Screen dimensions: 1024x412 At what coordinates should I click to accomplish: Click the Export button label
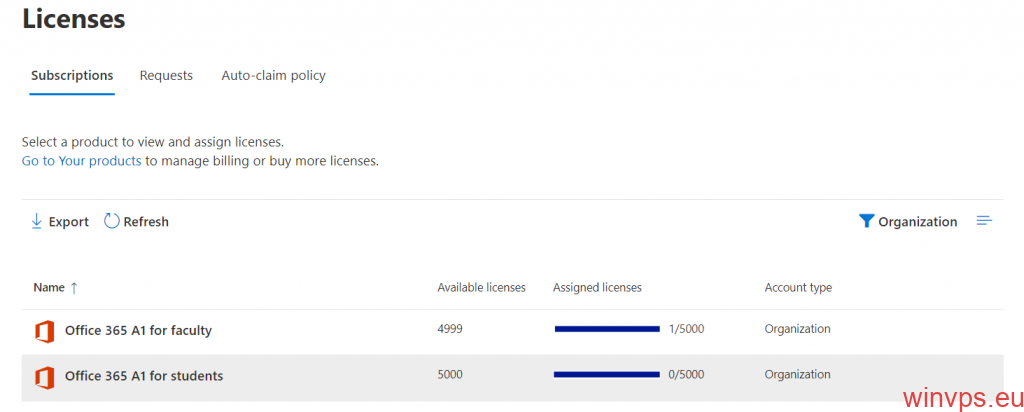pos(69,222)
